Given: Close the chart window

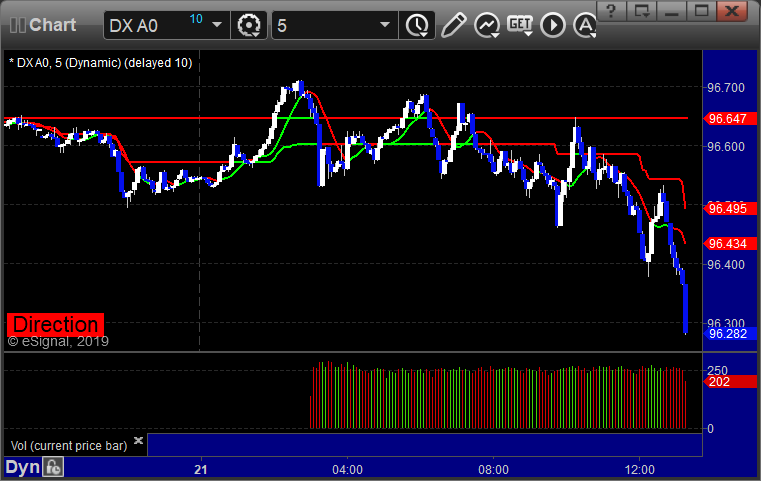Looking at the screenshot, I should 731,11.
